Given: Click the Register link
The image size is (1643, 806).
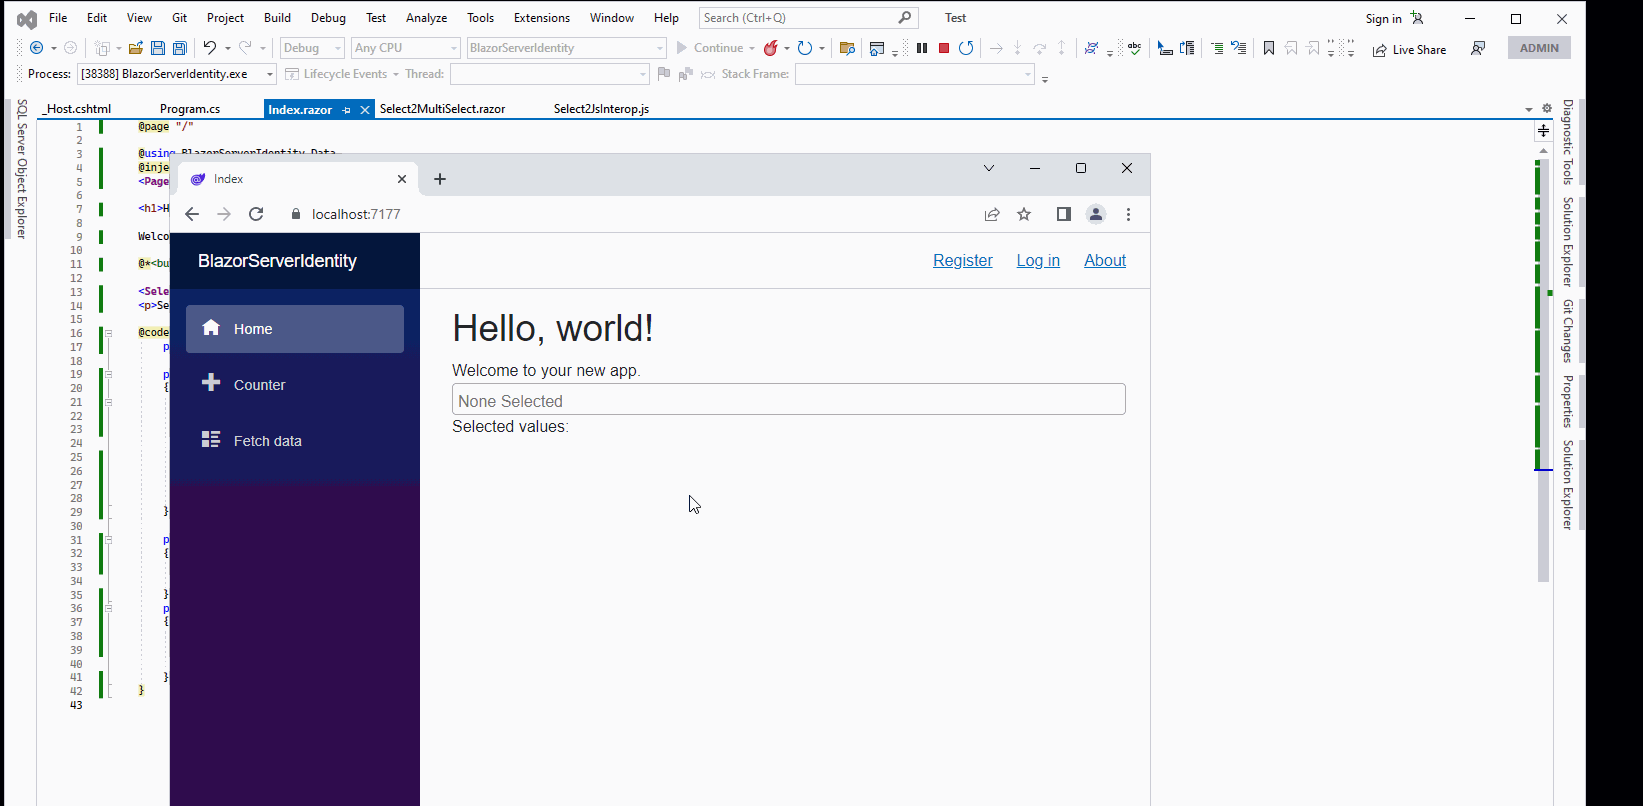Looking at the screenshot, I should 963,261.
